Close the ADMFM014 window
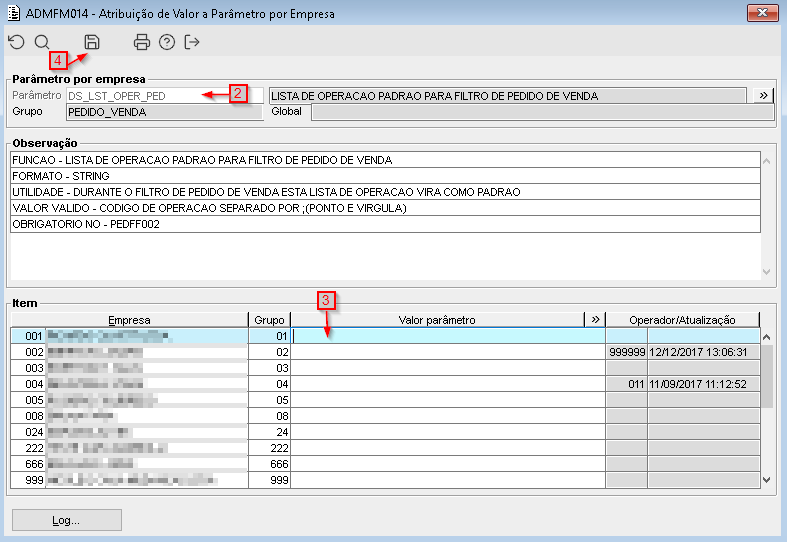The height and width of the screenshot is (542, 787). click(x=762, y=13)
